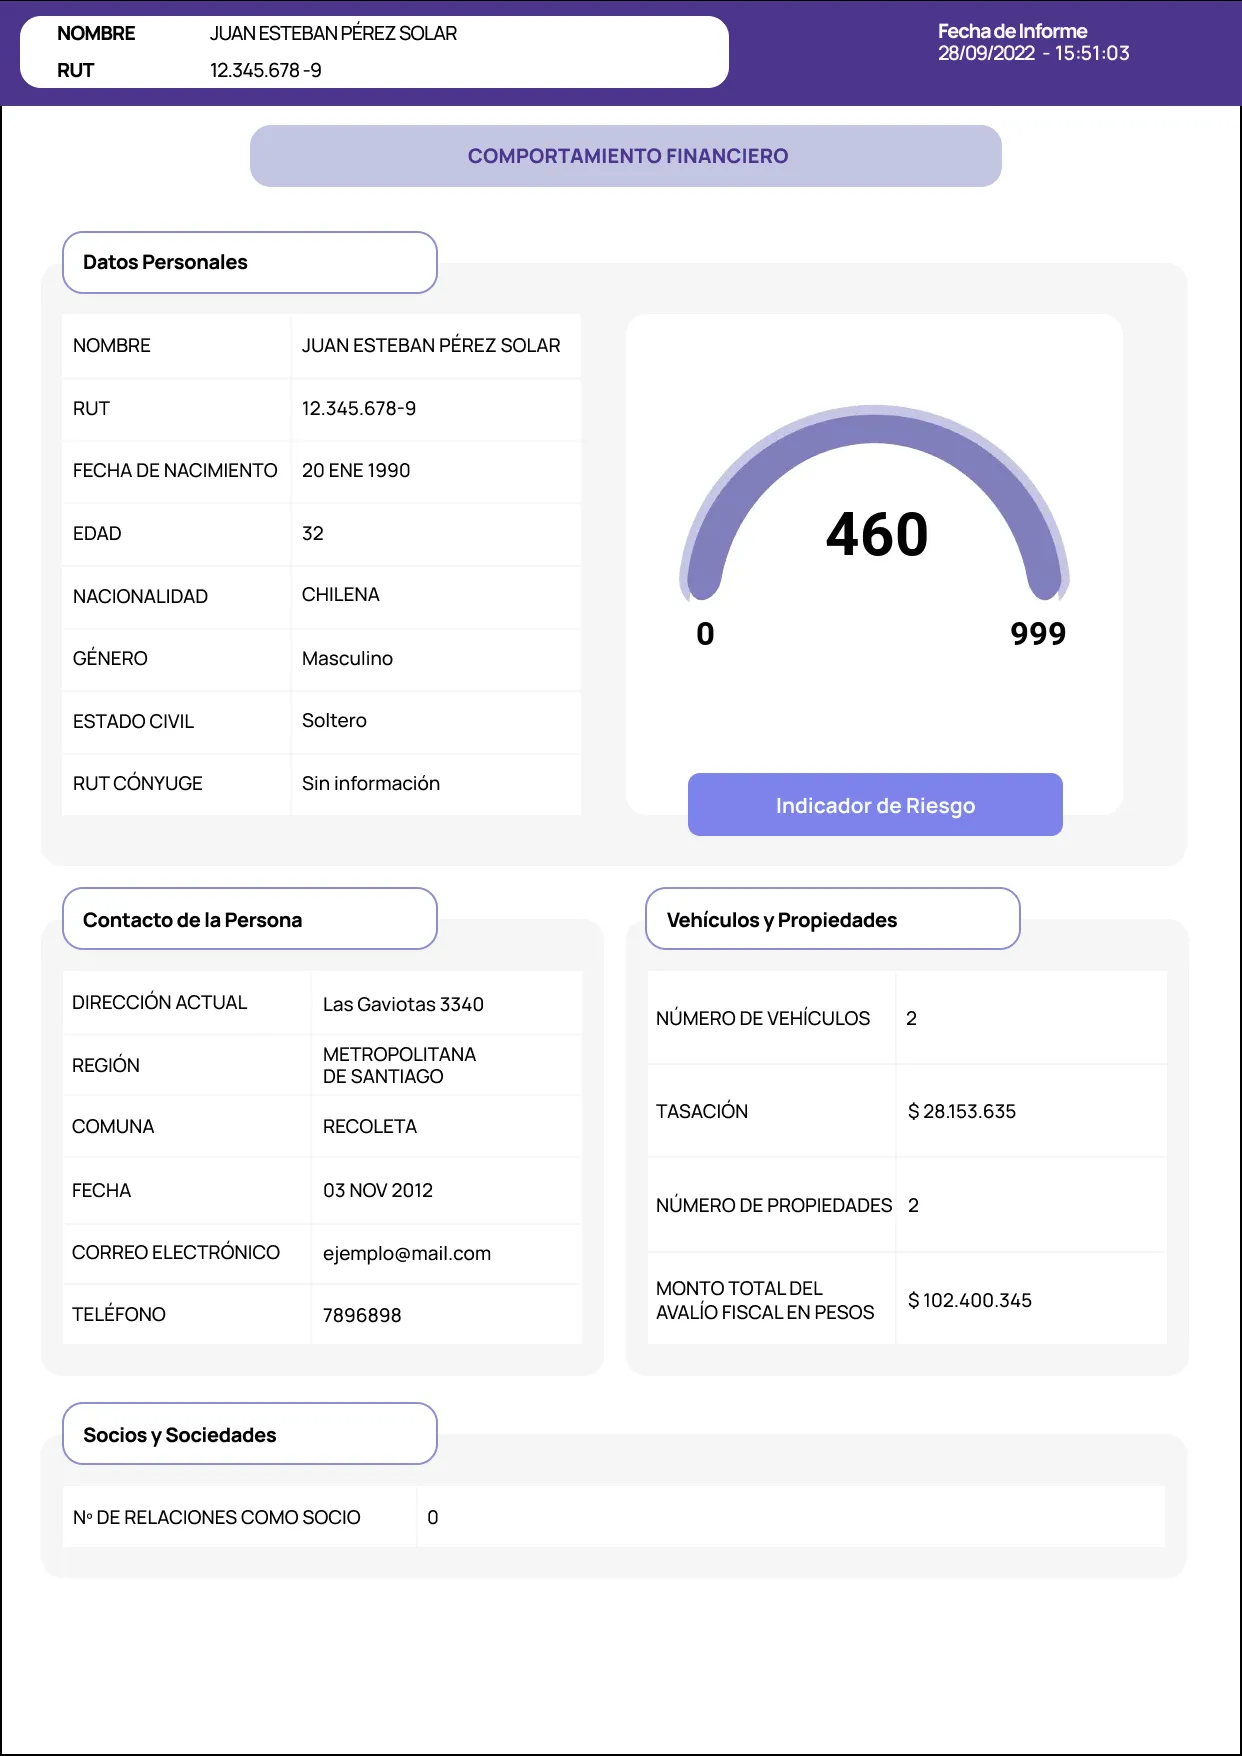Open the Datos Personales section tab

tap(250, 262)
